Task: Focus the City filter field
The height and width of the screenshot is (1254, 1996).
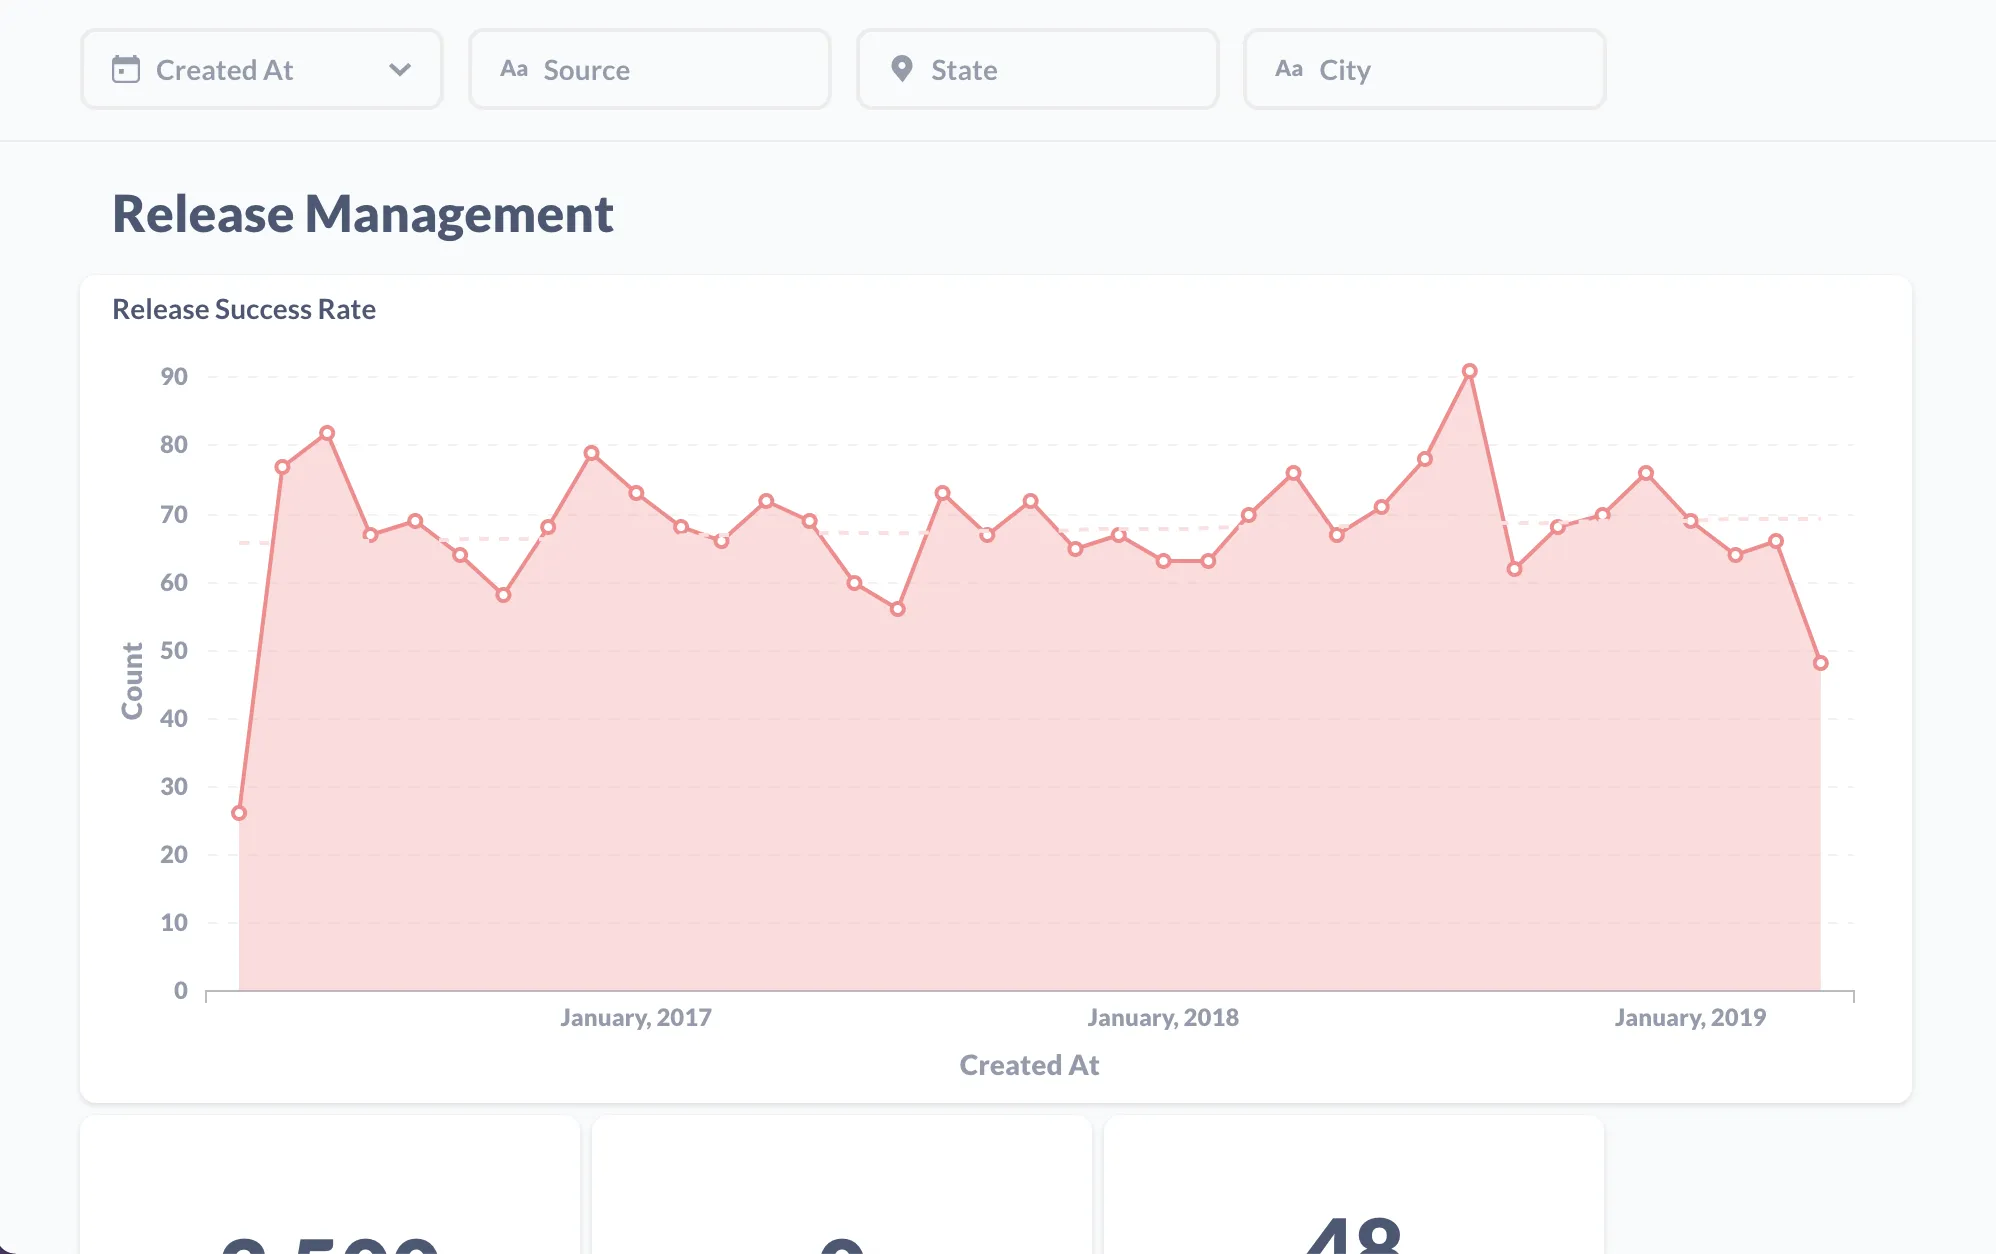Action: click(1425, 69)
